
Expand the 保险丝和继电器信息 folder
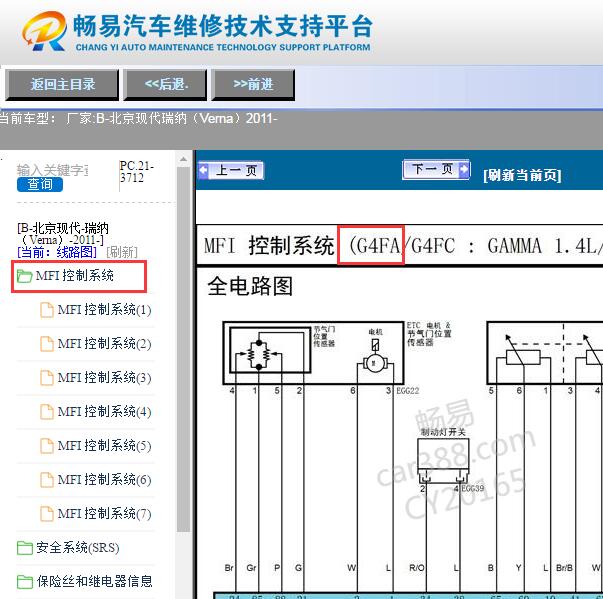tap(95, 581)
